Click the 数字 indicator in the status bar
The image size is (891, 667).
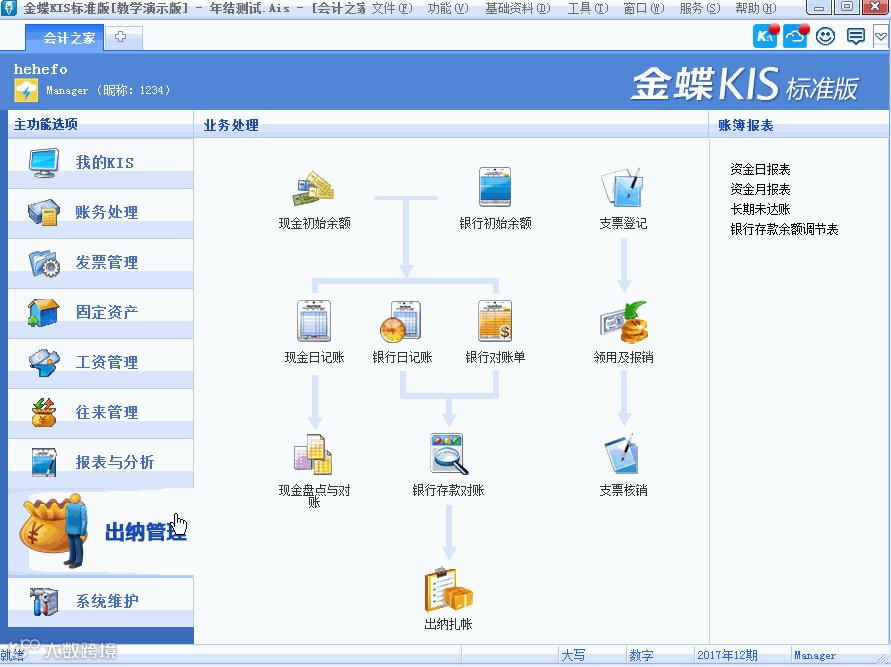pyautogui.click(x=642, y=655)
